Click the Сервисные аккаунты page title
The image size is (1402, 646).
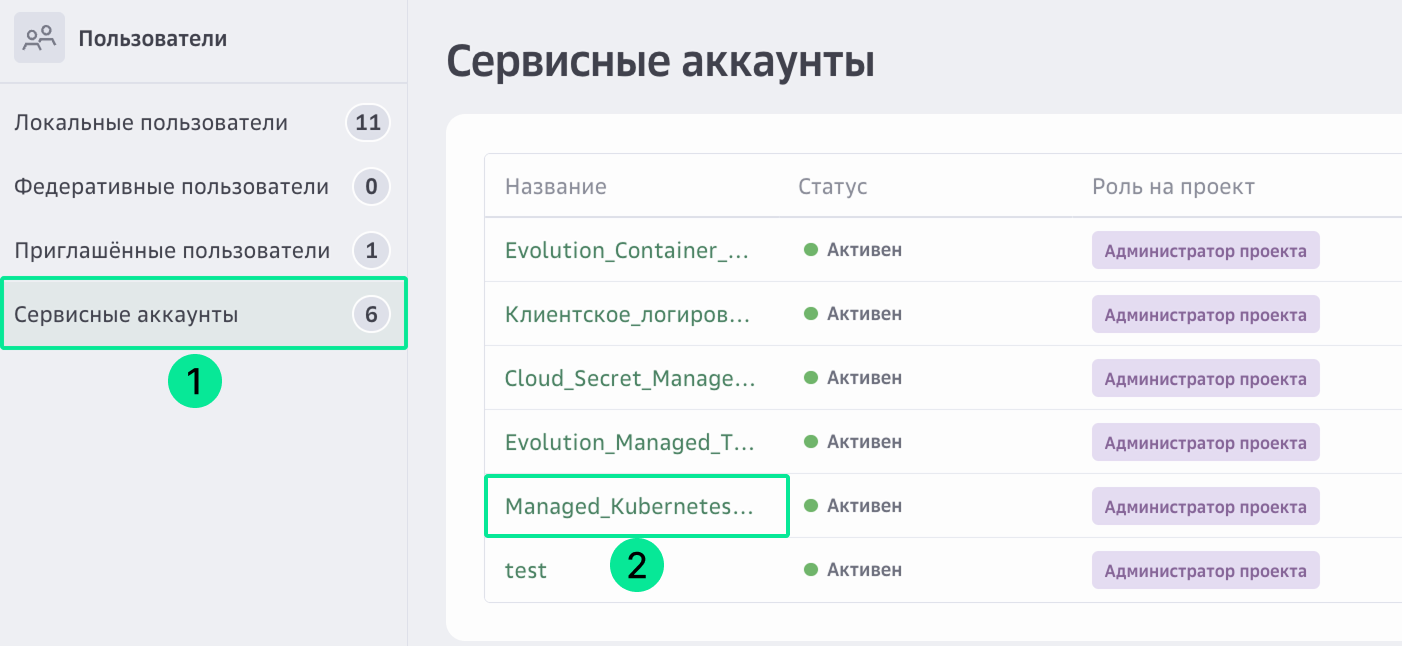(x=661, y=61)
